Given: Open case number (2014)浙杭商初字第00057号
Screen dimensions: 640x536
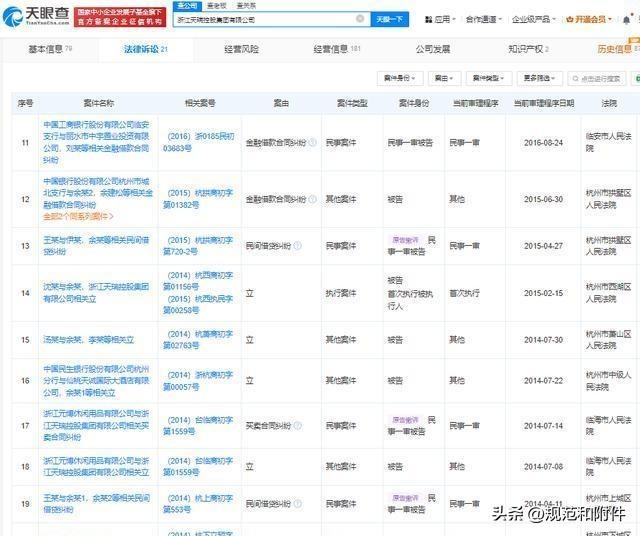Looking at the screenshot, I should click(x=199, y=380).
